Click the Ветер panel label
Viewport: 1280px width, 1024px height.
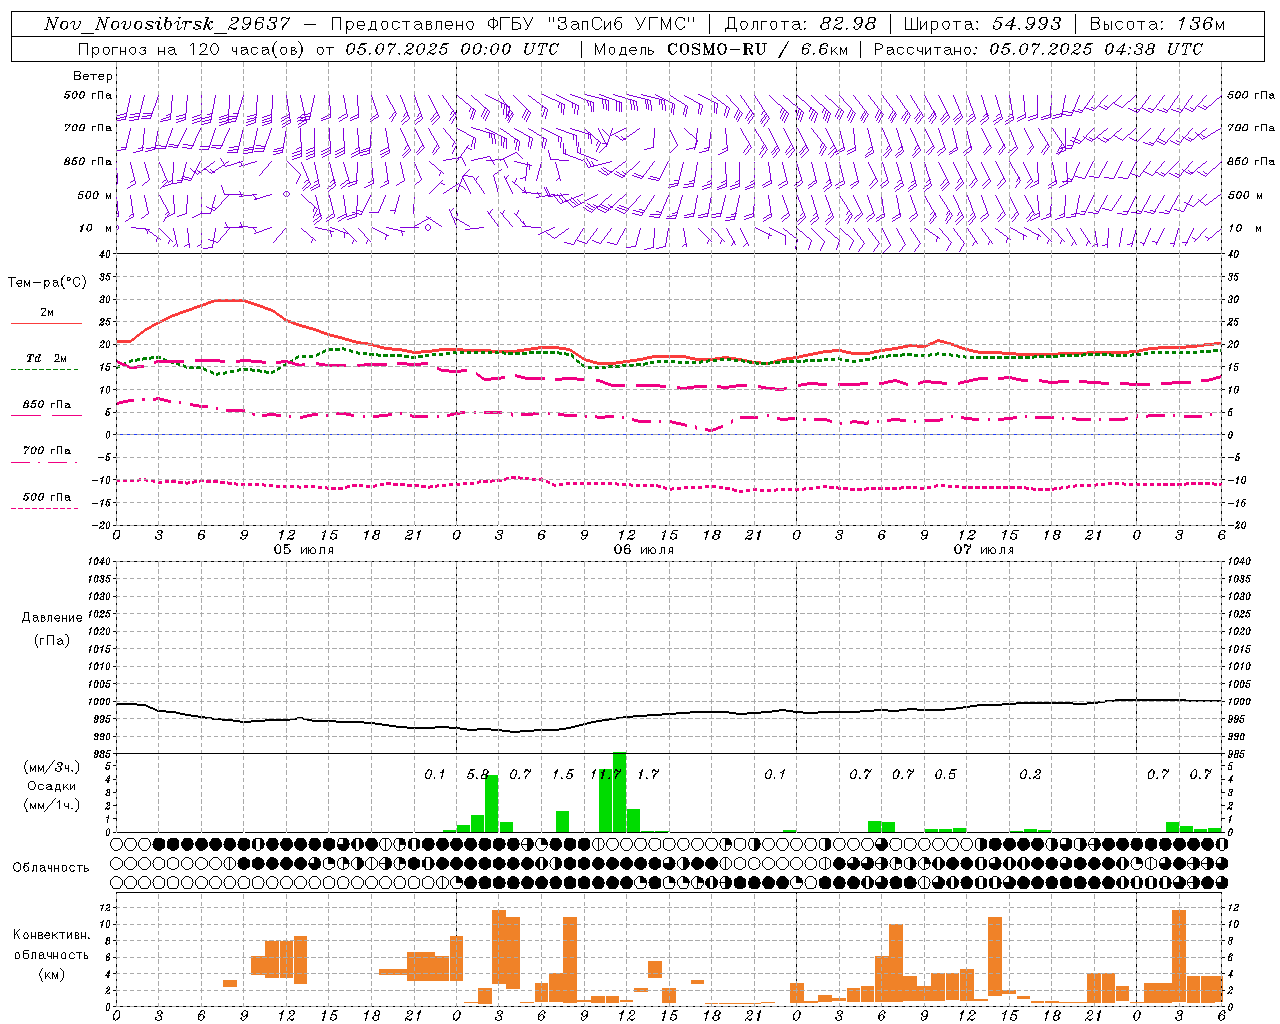coord(93,76)
